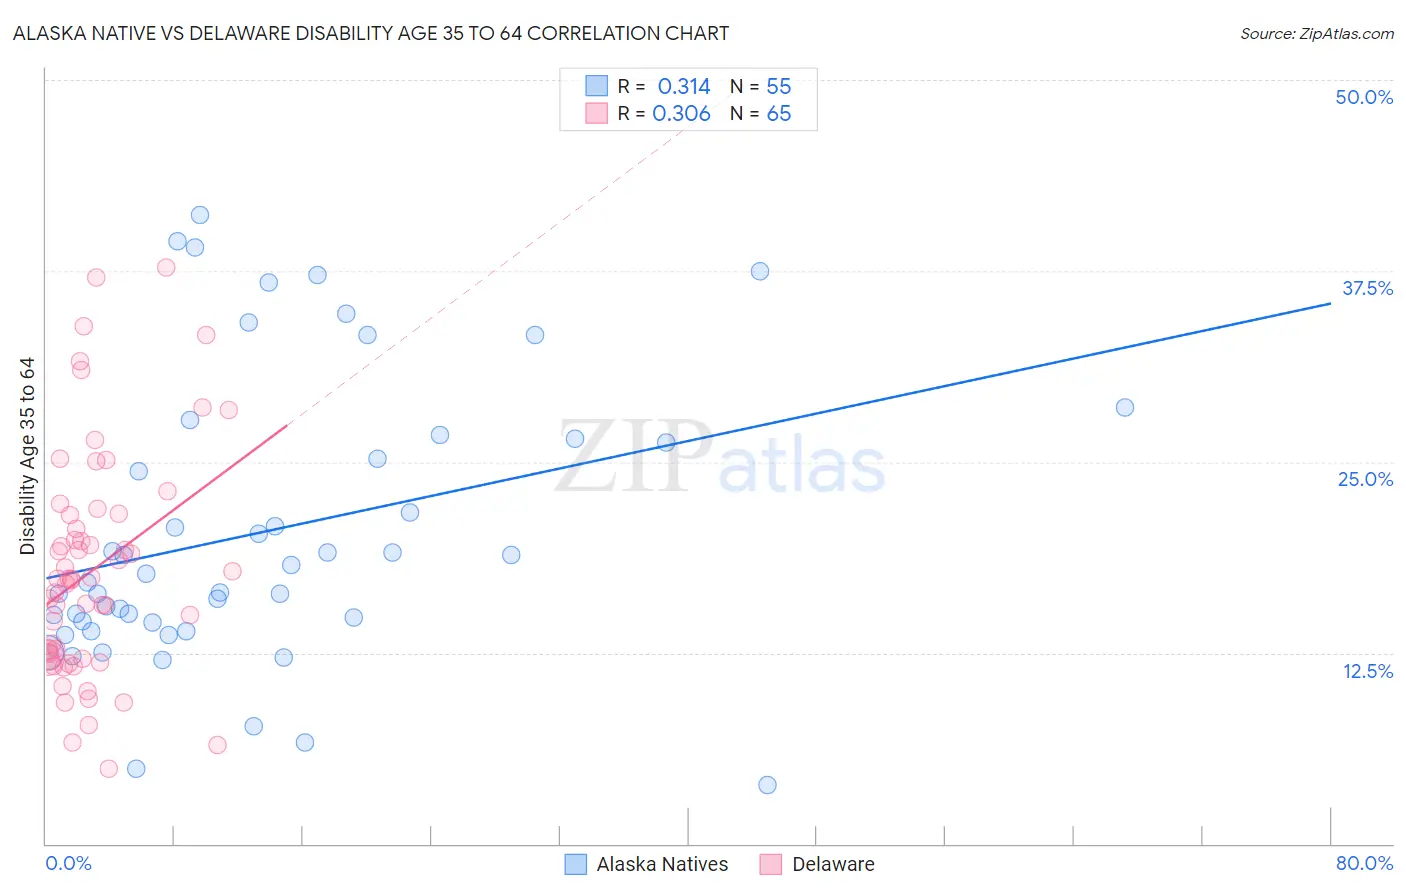The height and width of the screenshot is (892, 1406).
Task: Click the blue data point at far right near 28%
Action: [x=1125, y=407]
